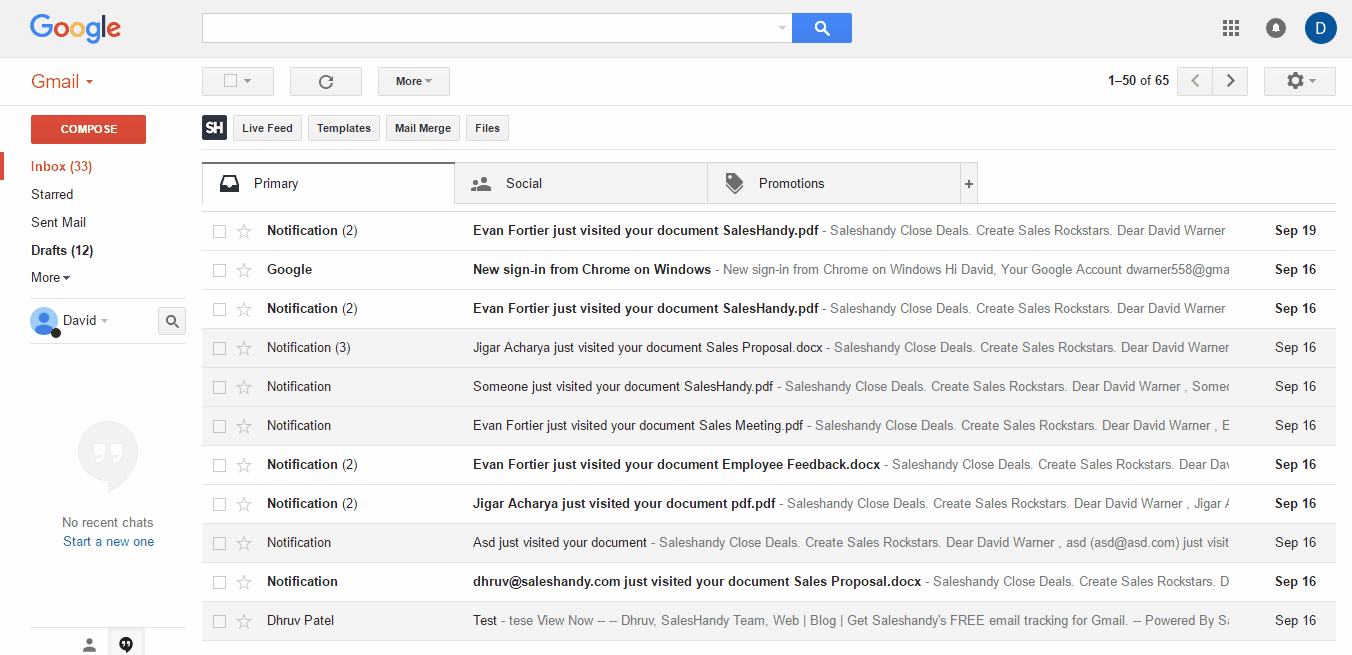Tick the Someone visited SalesHandy.pdf email

click(219, 387)
